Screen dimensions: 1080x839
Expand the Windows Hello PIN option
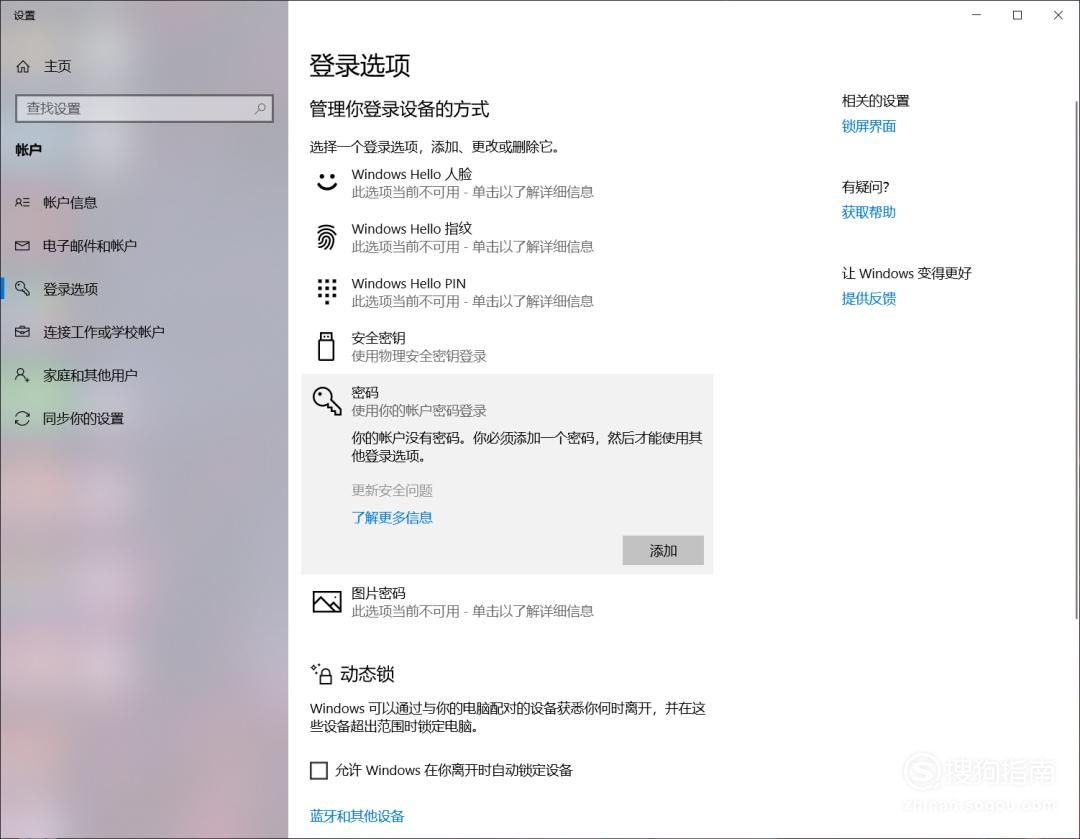click(x=507, y=292)
